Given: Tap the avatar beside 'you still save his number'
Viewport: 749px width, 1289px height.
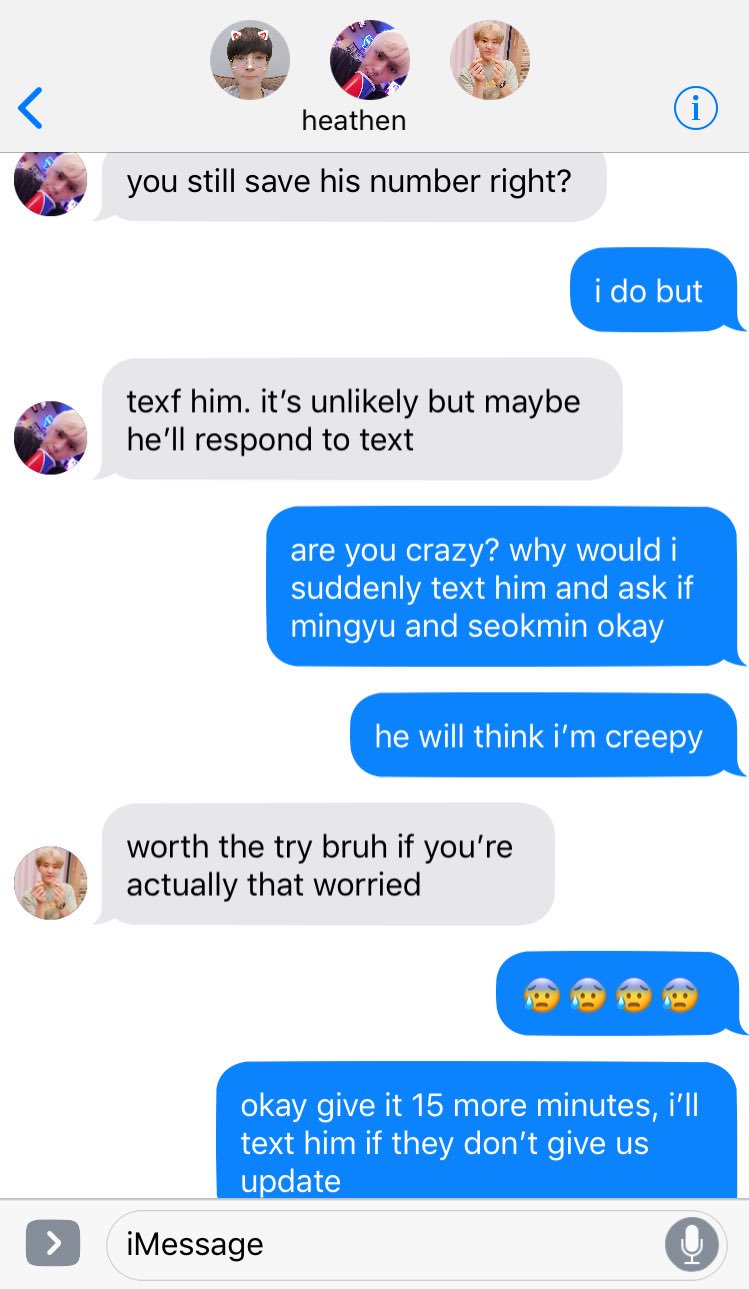Looking at the screenshot, I should point(51,183).
